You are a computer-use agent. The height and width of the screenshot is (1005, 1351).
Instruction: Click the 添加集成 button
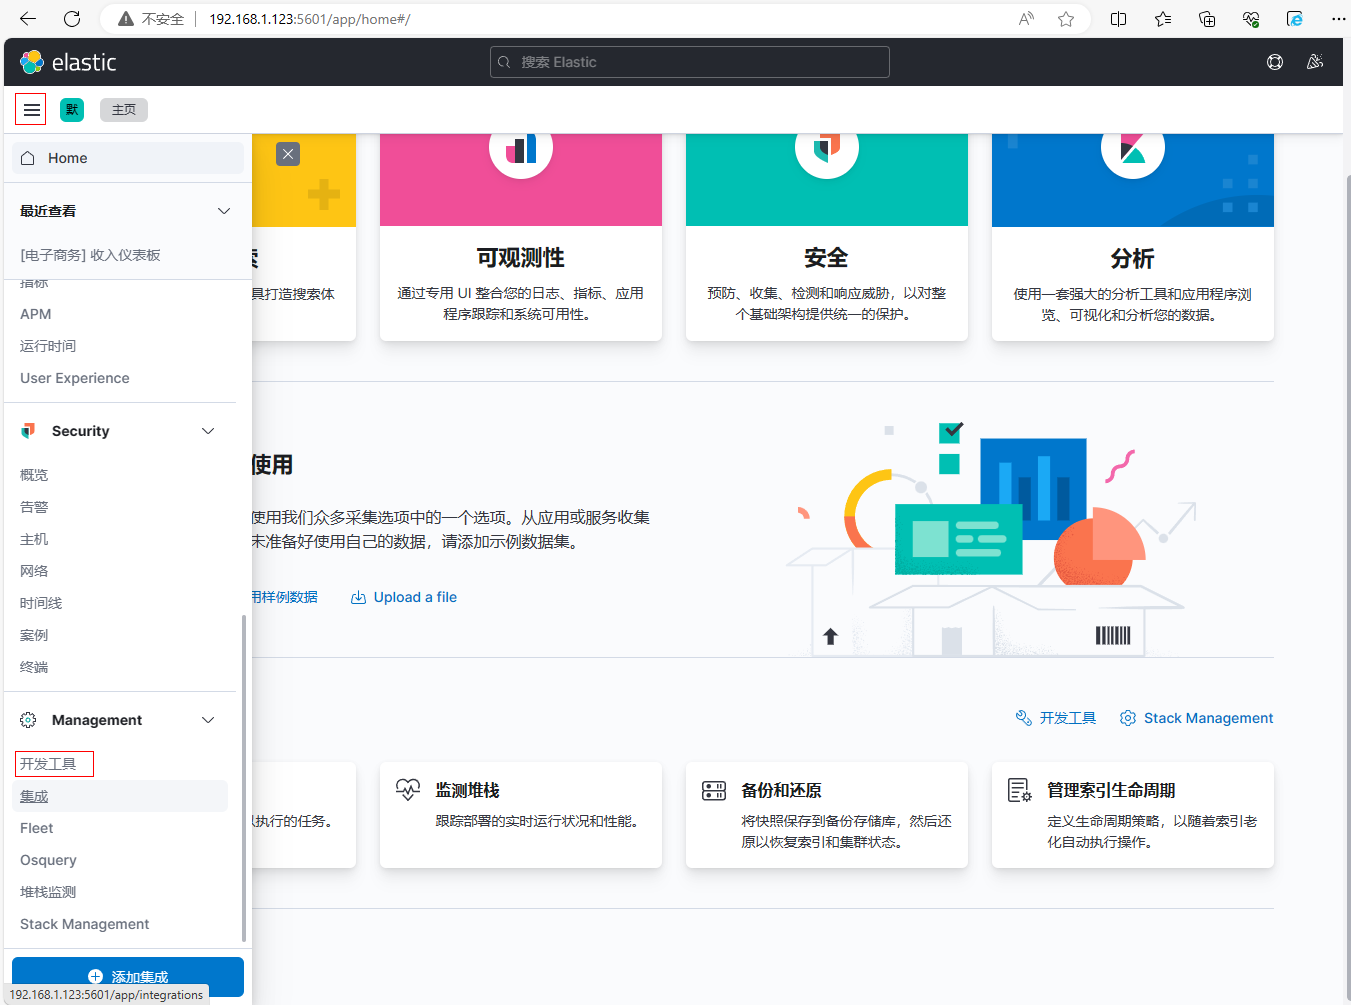point(128,976)
